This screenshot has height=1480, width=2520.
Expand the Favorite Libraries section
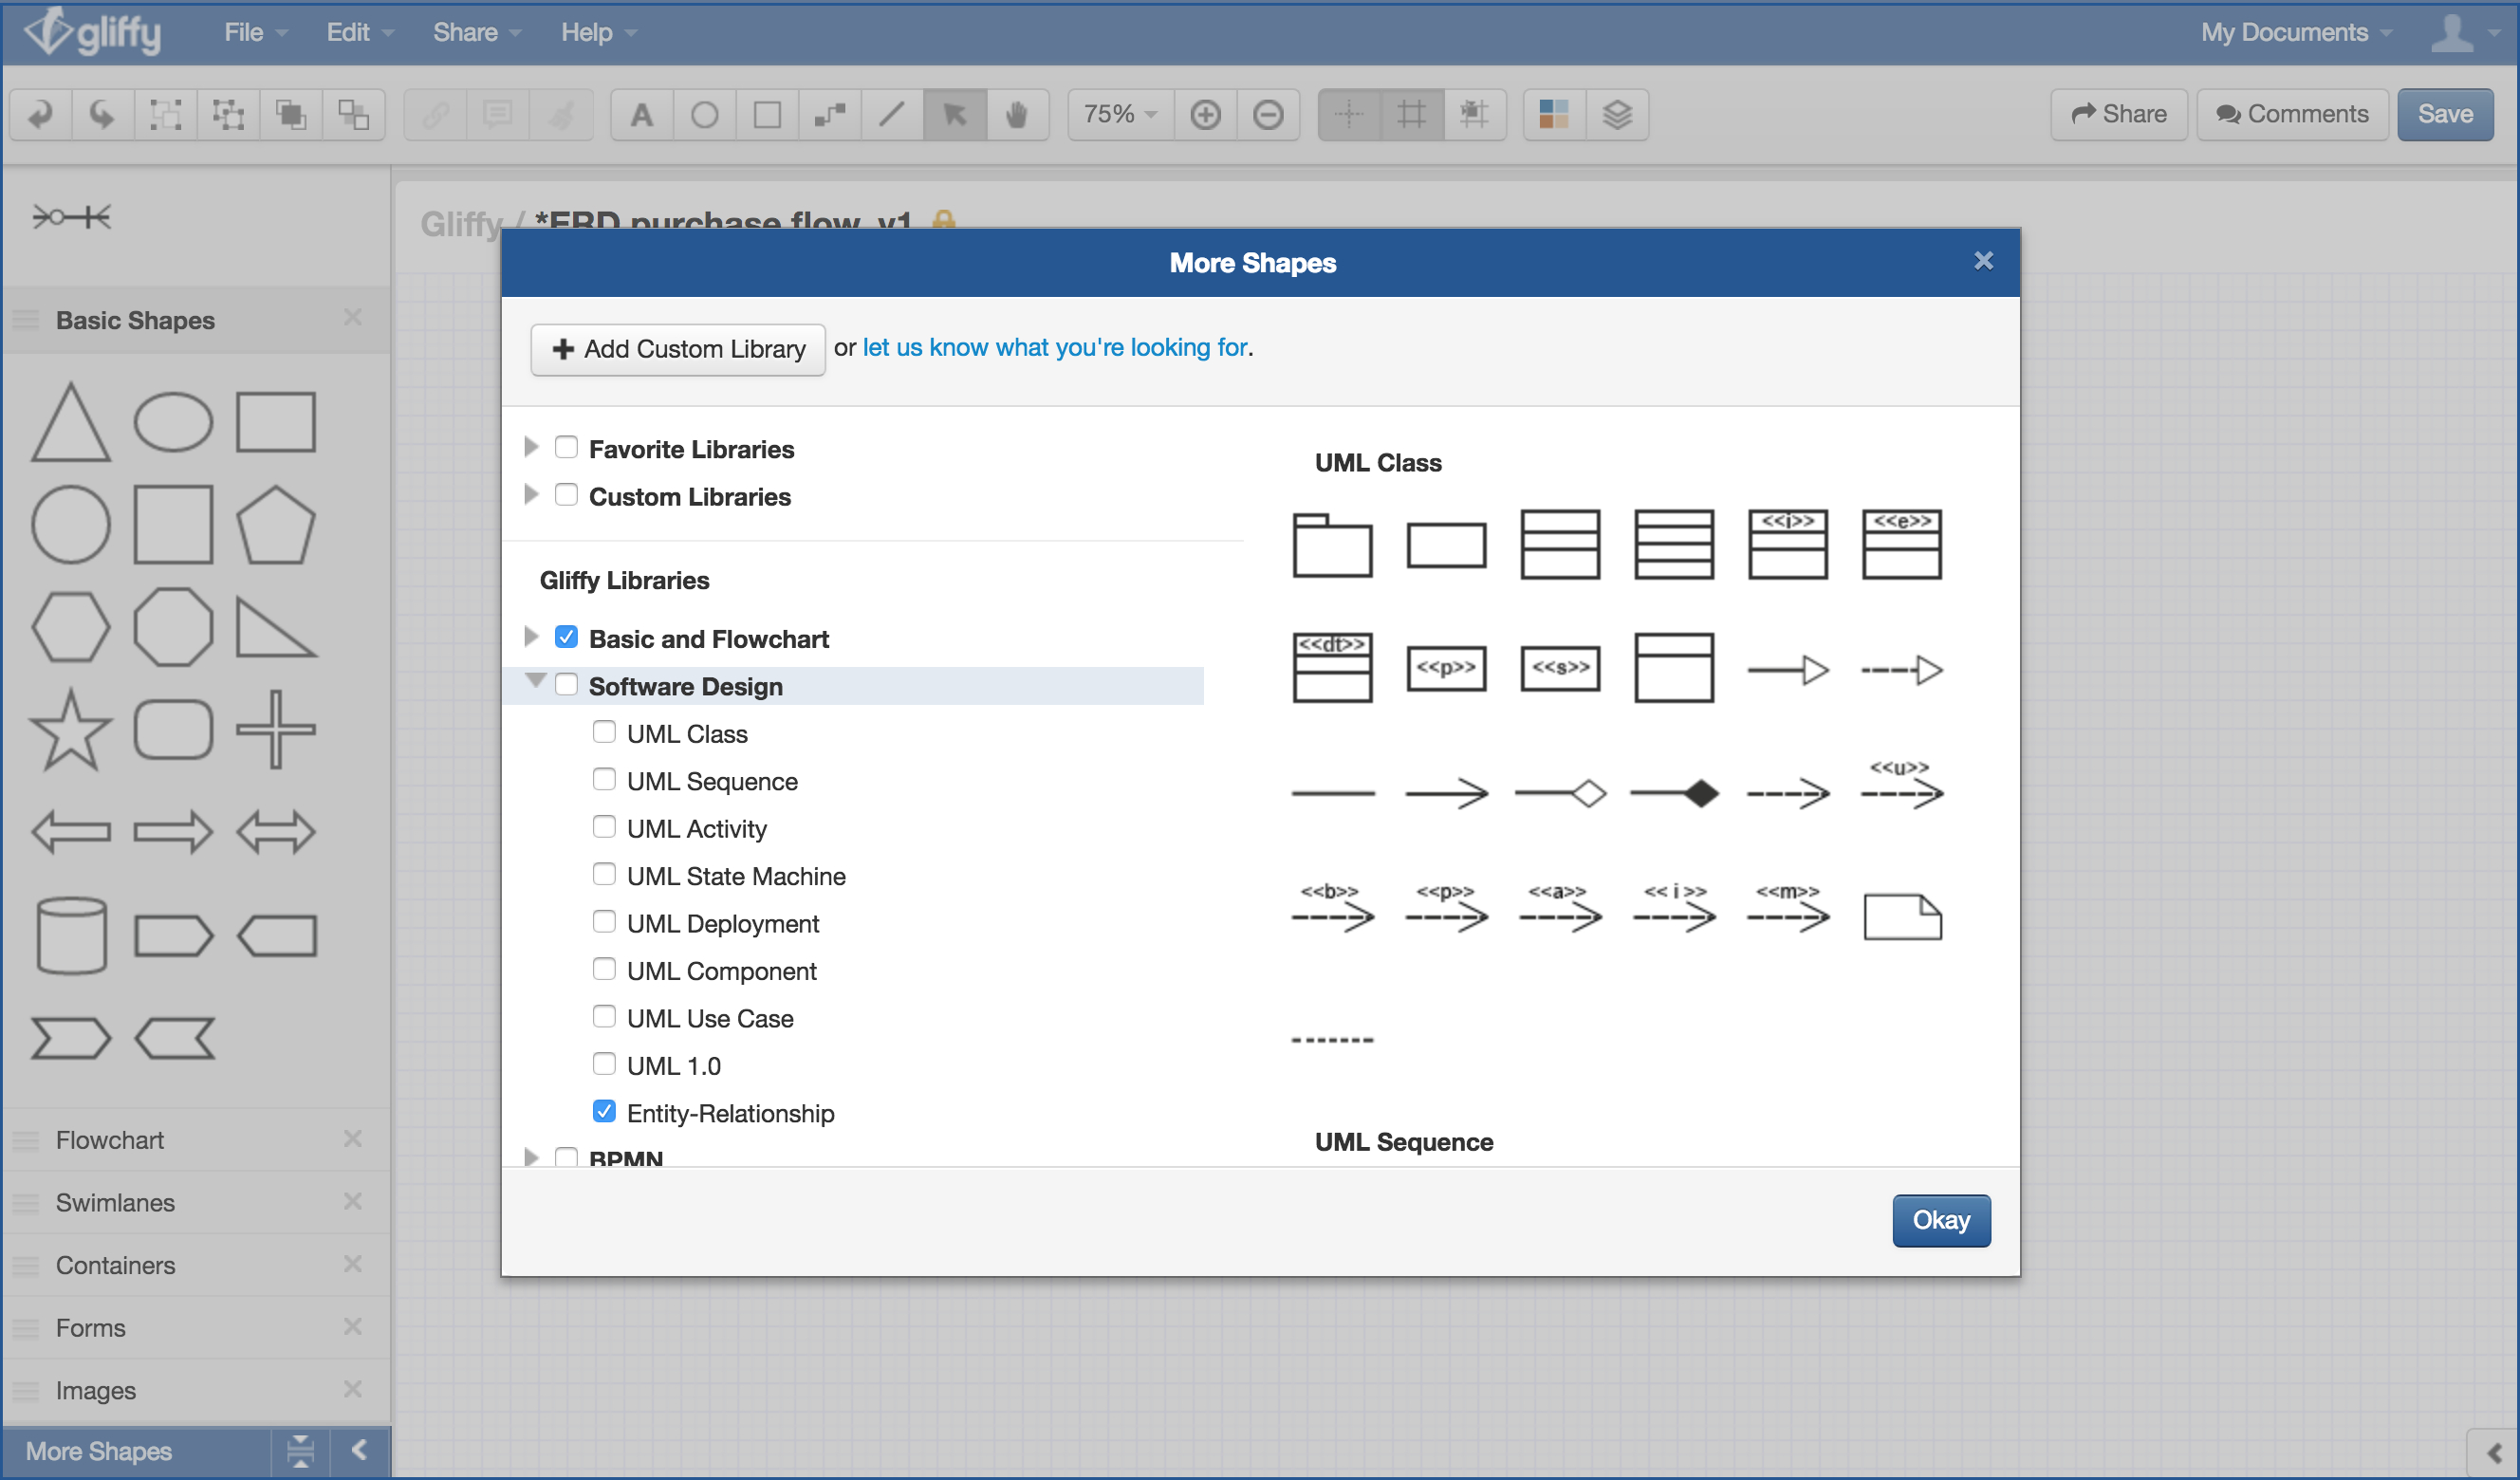tap(532, 448)
